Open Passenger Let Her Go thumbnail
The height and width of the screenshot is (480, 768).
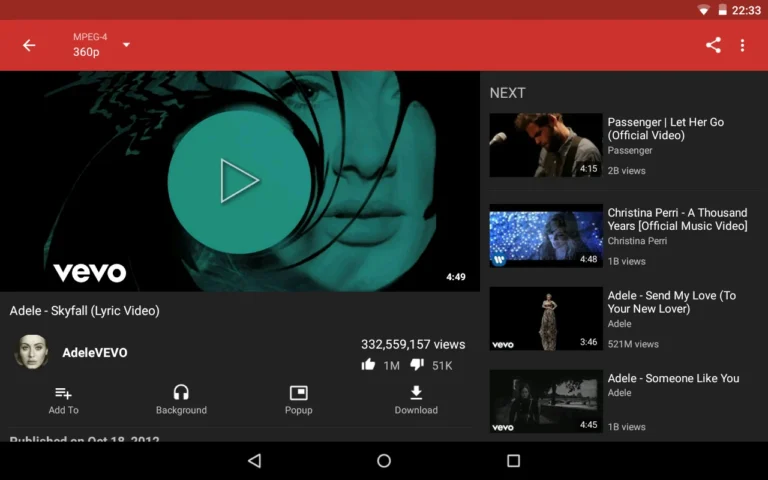click(x=546, y=145)
